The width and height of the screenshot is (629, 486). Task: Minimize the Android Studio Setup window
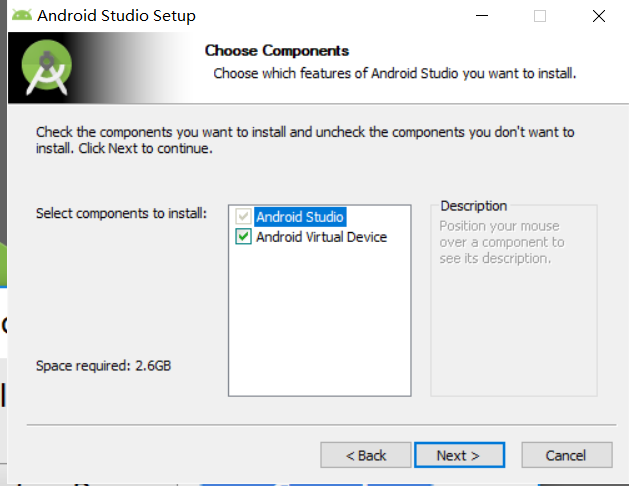click(482, 16)
